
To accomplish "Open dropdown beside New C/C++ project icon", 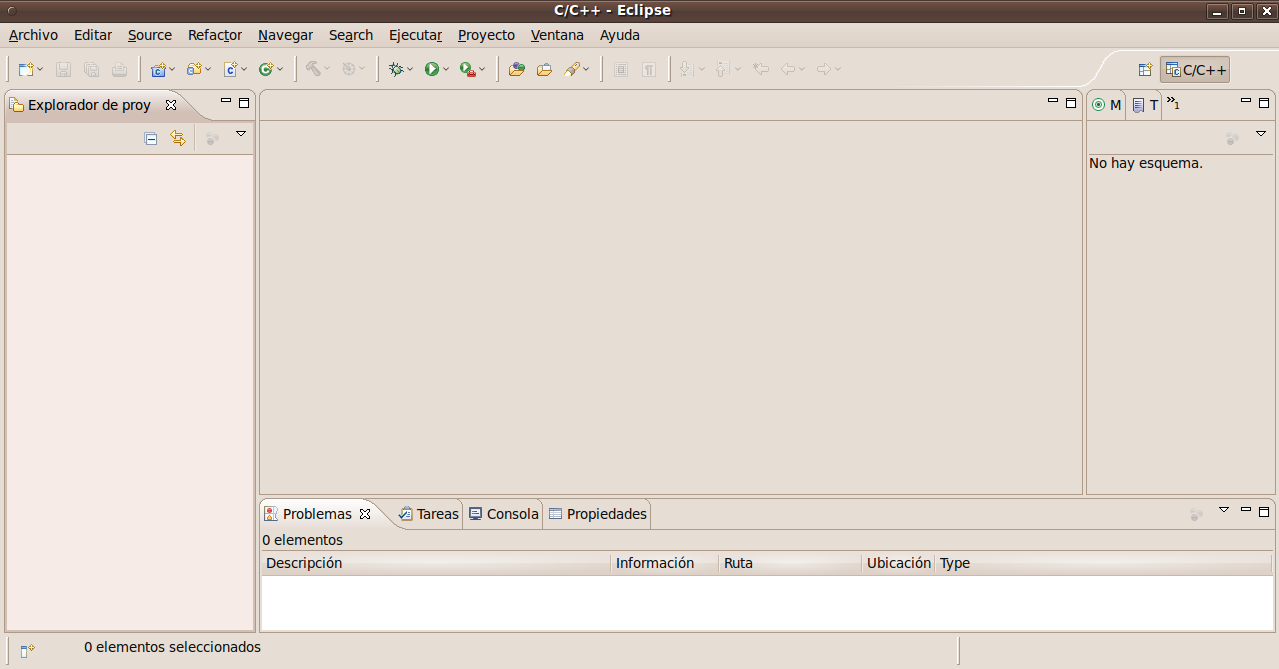I will (x=173, y=70).
